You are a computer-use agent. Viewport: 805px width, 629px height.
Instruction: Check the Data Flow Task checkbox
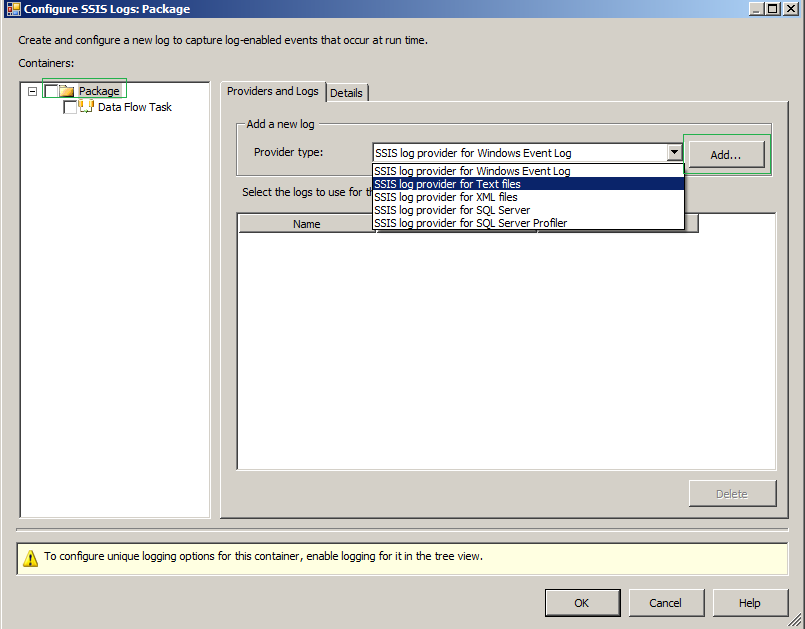pyautogui.click(x=70, y=107)
